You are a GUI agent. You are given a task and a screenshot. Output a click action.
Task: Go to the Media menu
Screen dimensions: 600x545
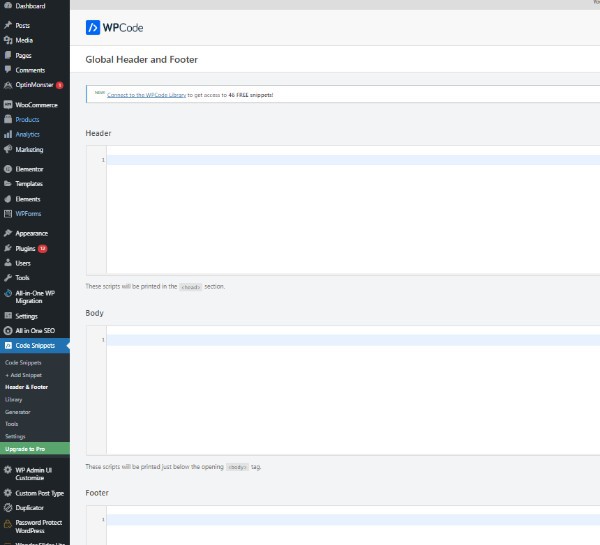[x=24, y=40]
